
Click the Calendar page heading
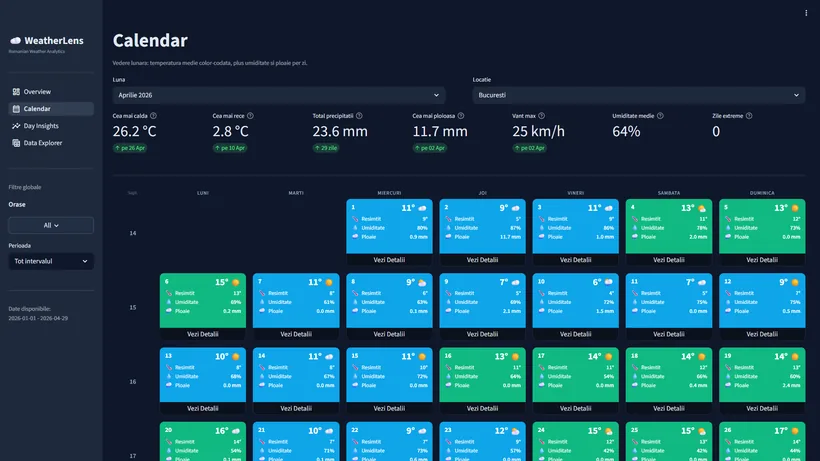[x=150, y=40]
